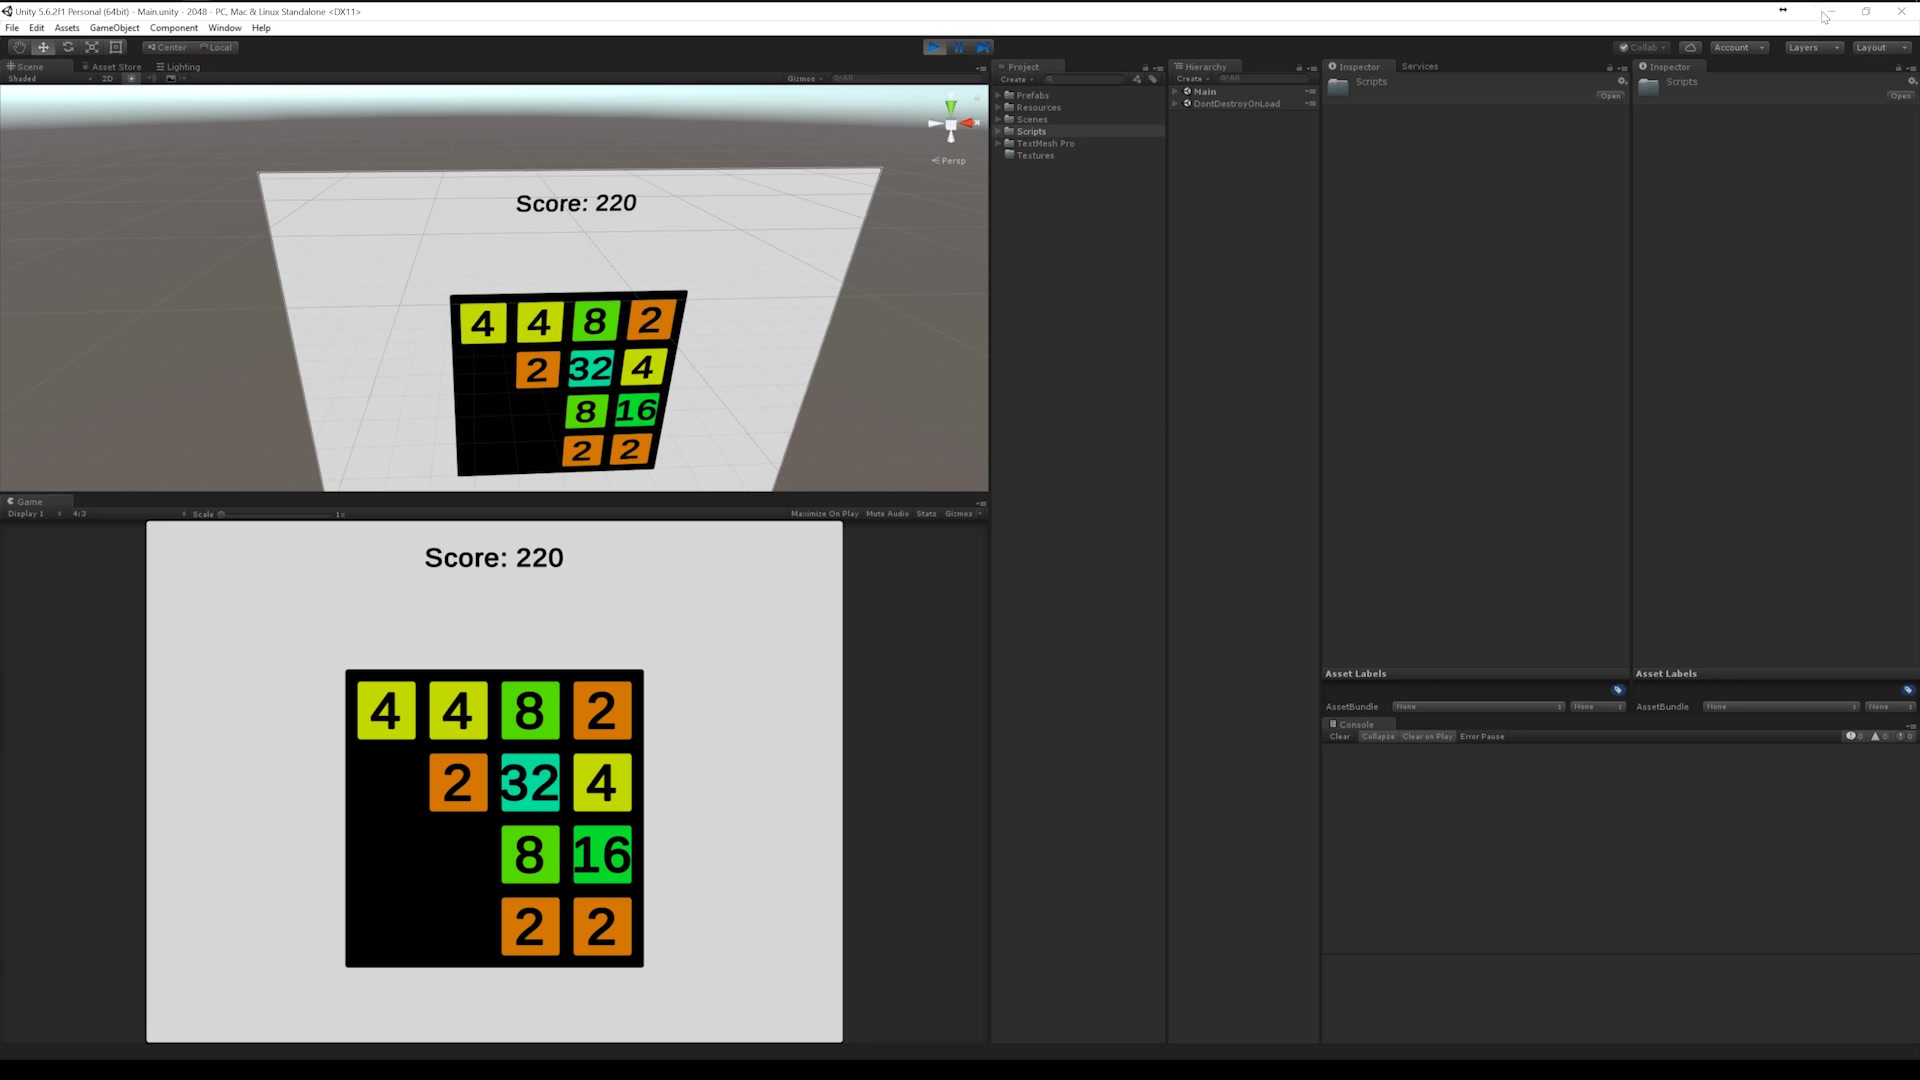Switch to the Asset Store tab
Screen dimensions: 1920x1080
tap(112, 66)
